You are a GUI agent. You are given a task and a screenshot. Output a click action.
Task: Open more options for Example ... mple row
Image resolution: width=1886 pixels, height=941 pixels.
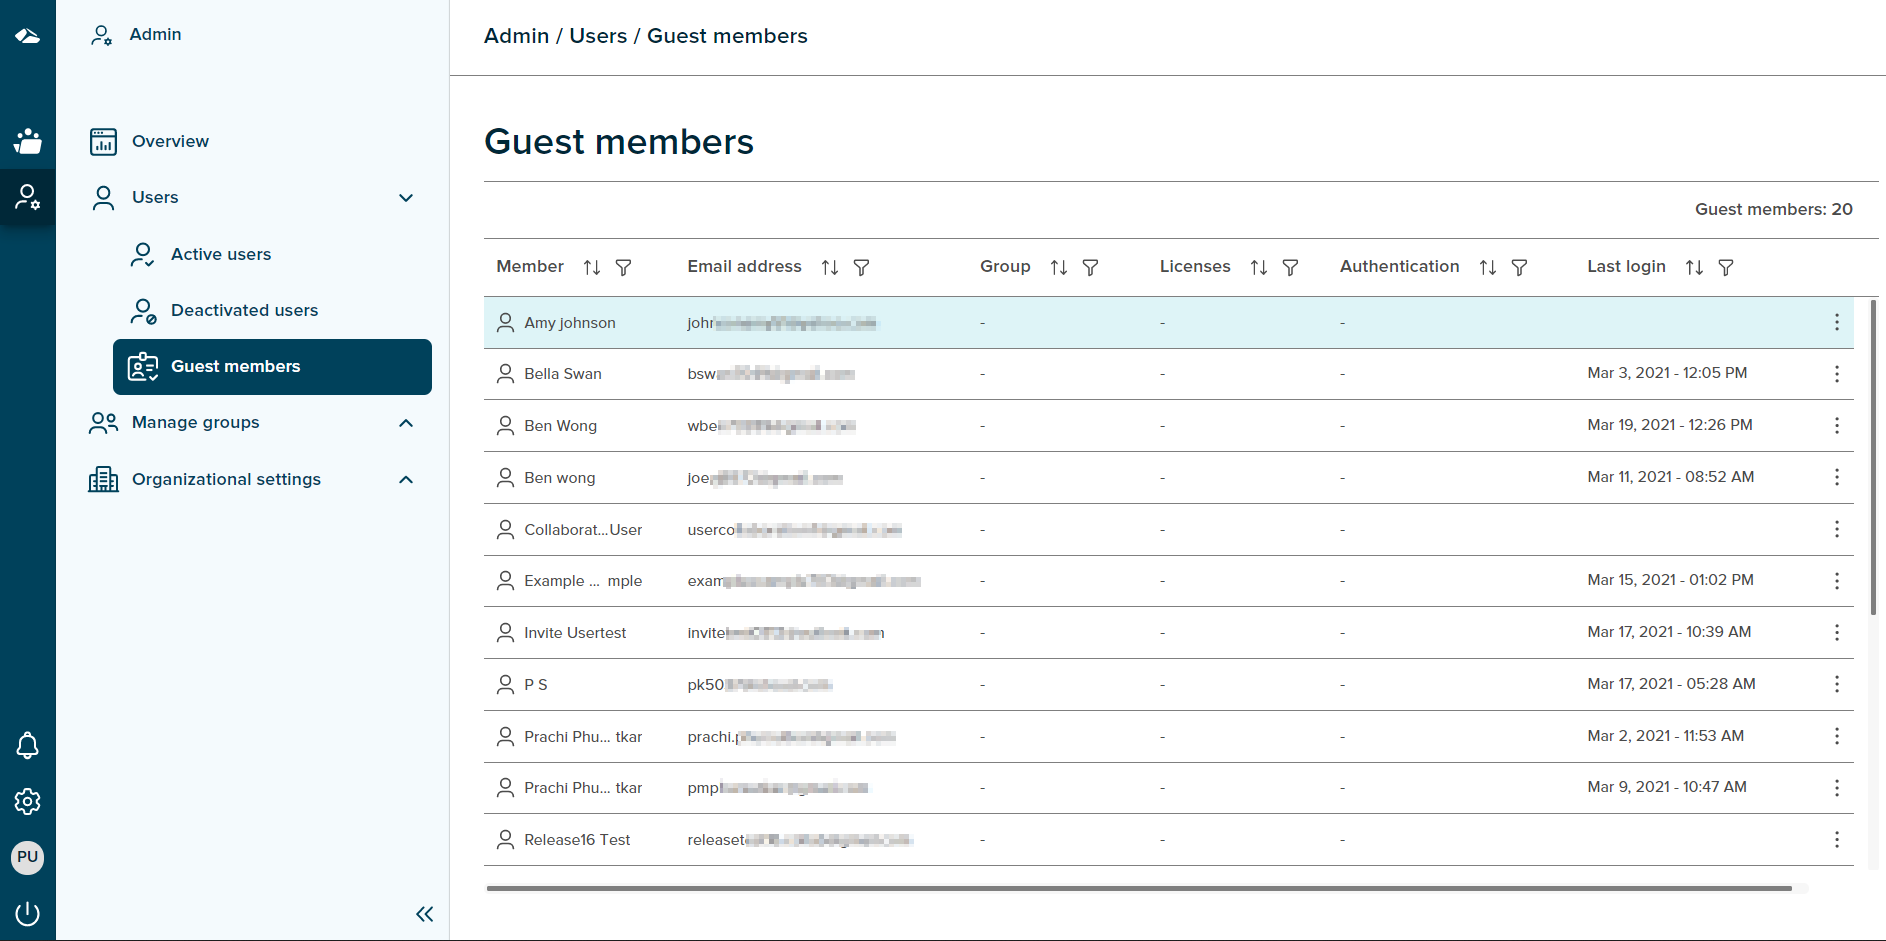click(1837, 581)
